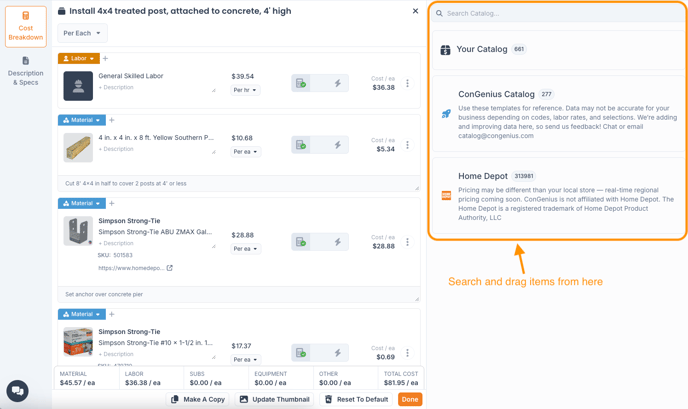Open Per ea dropdown for $17.37 item
688x409 pixels.
[246, 359]
